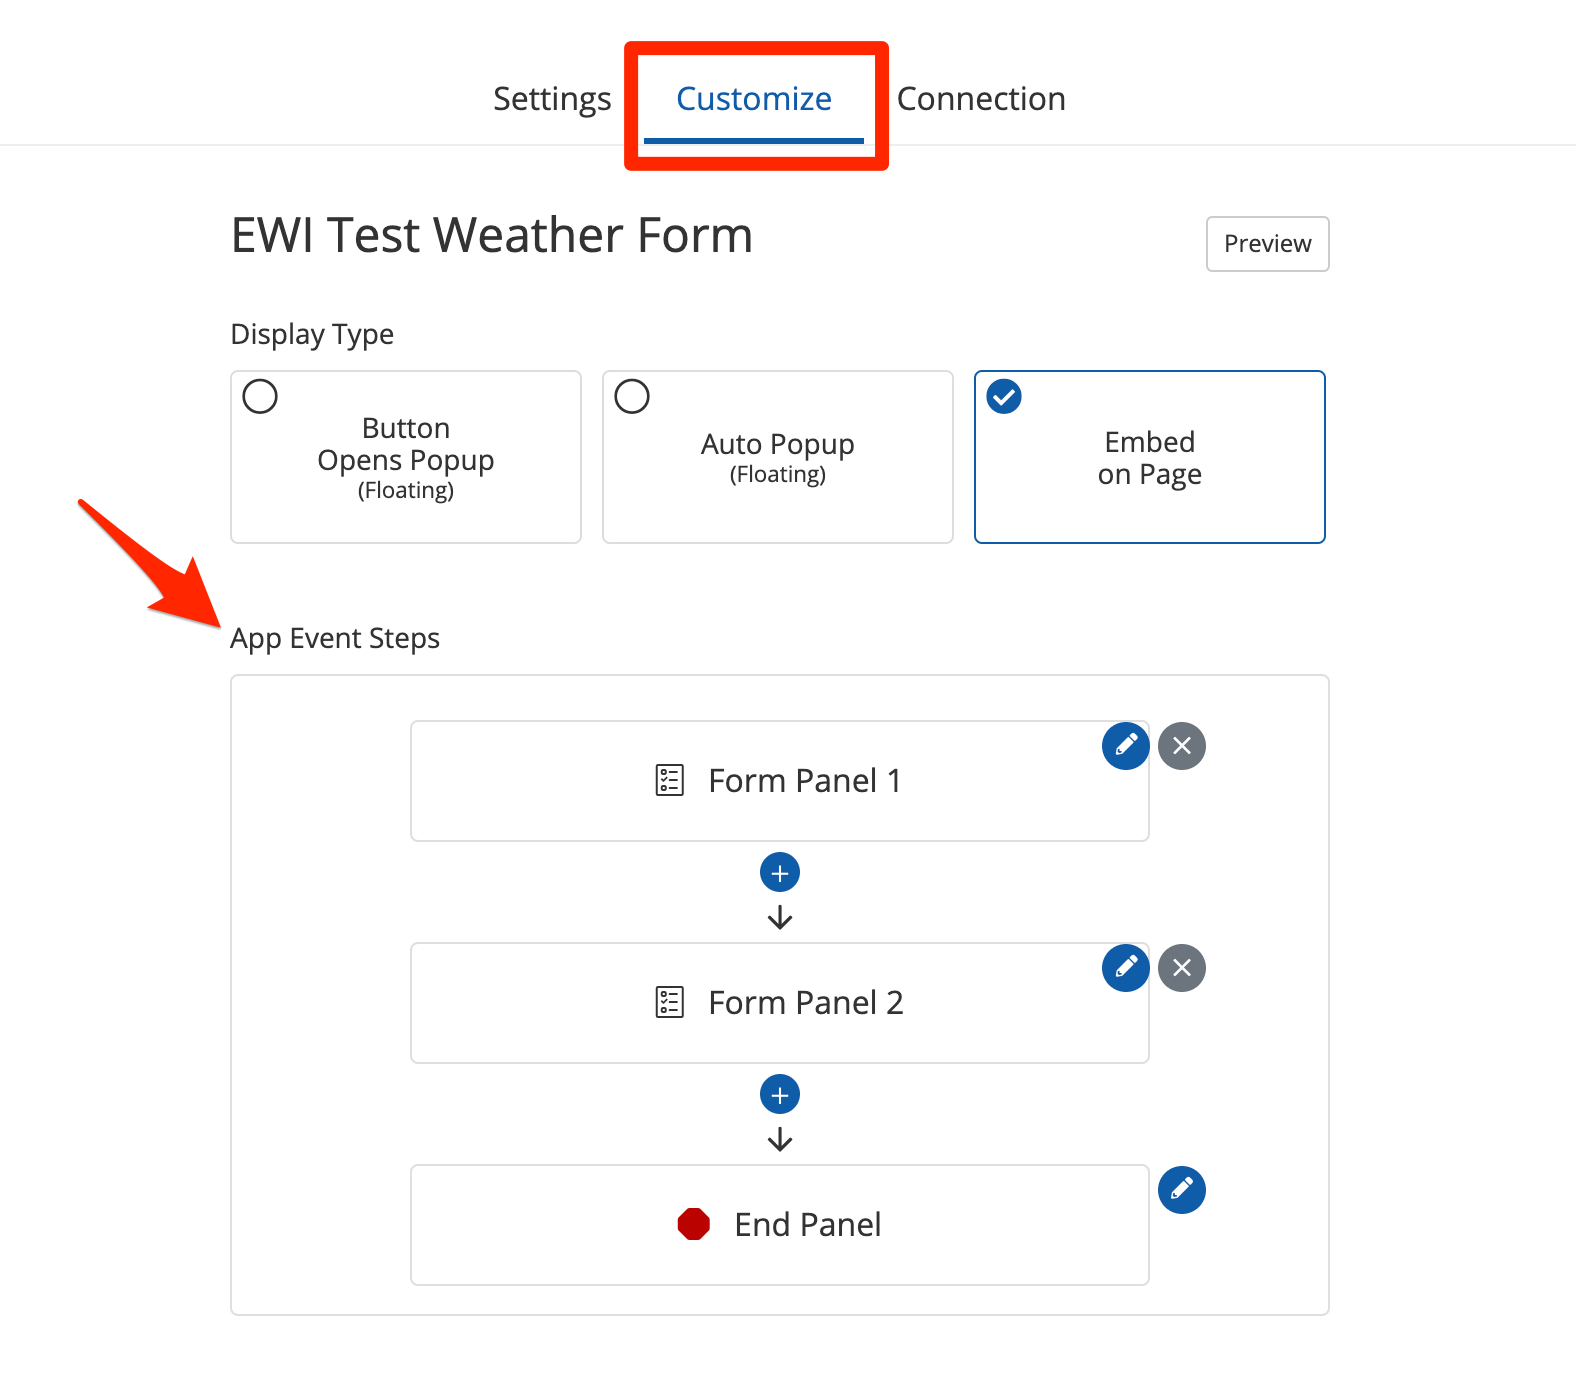Delete Form Panel 2 with X icon
Viewport: 1576px width, 1378px height.
[1181, 968]
